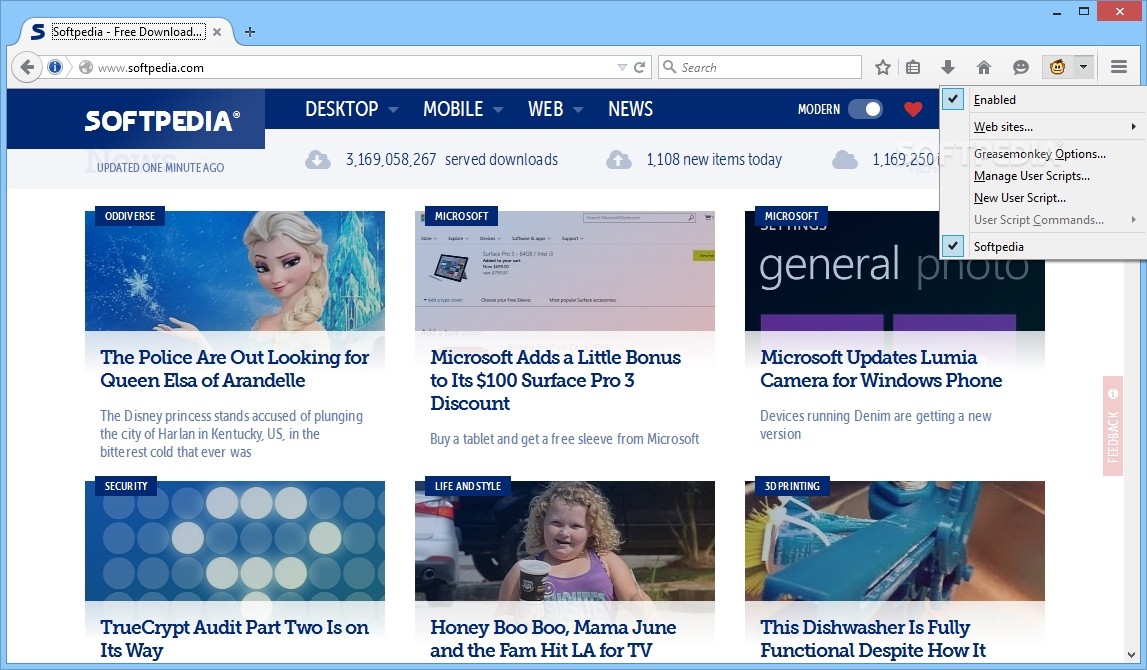
Task: Open a new tab with plus icon
Action: click(x=249, y=31)
